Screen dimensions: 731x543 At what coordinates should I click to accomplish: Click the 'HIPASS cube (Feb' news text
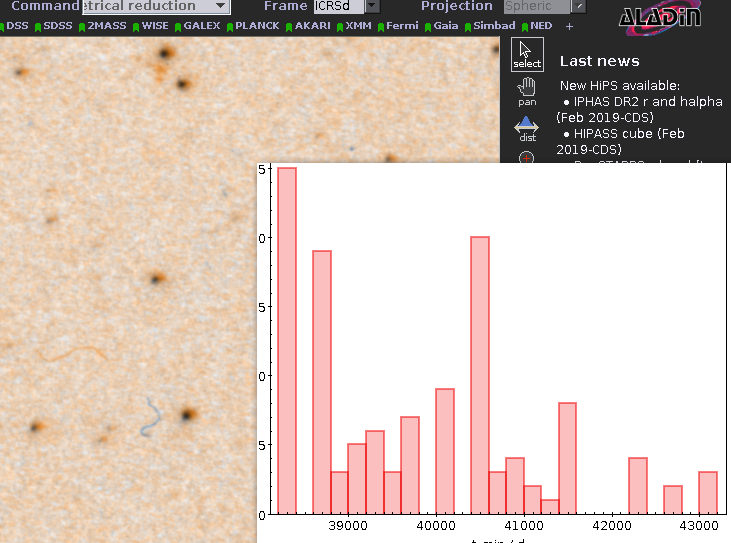629,134
